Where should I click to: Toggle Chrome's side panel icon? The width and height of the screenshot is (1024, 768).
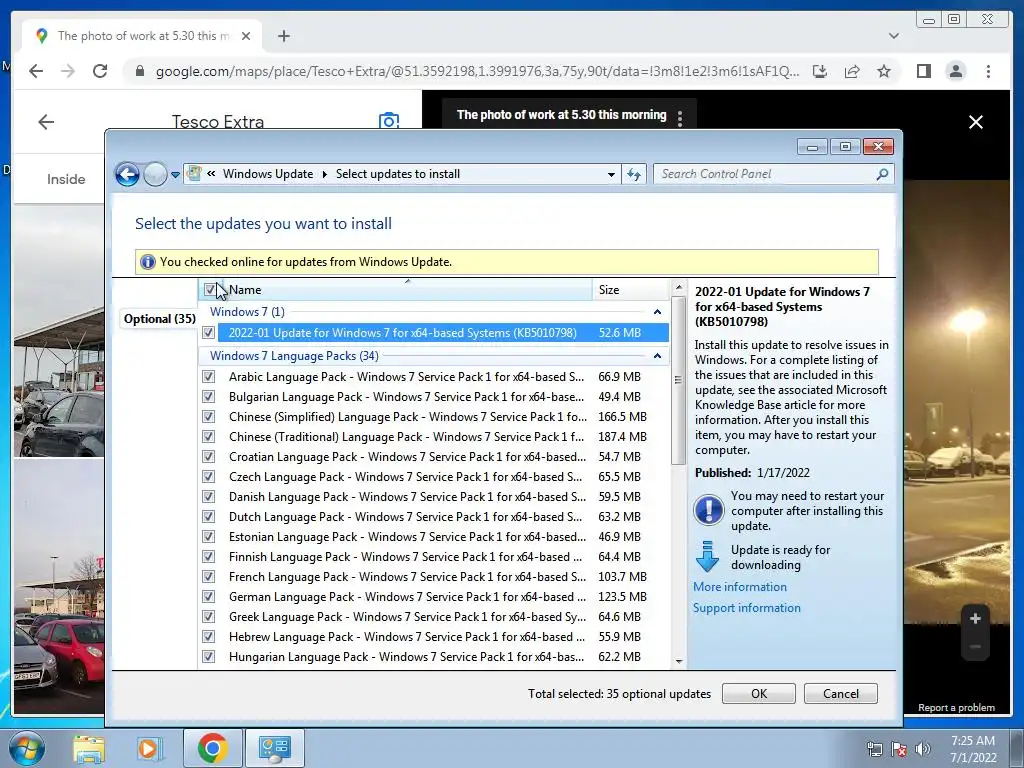pos(923,71)
